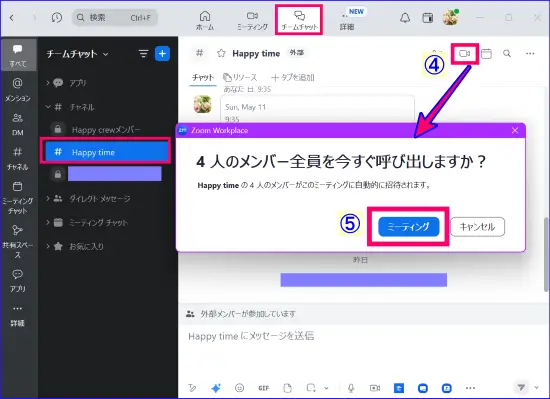Screen dimensions: 550x399
Task: Open the Happy crewメンバー channel
Action: pyautogui.click(x=105, y=130)
